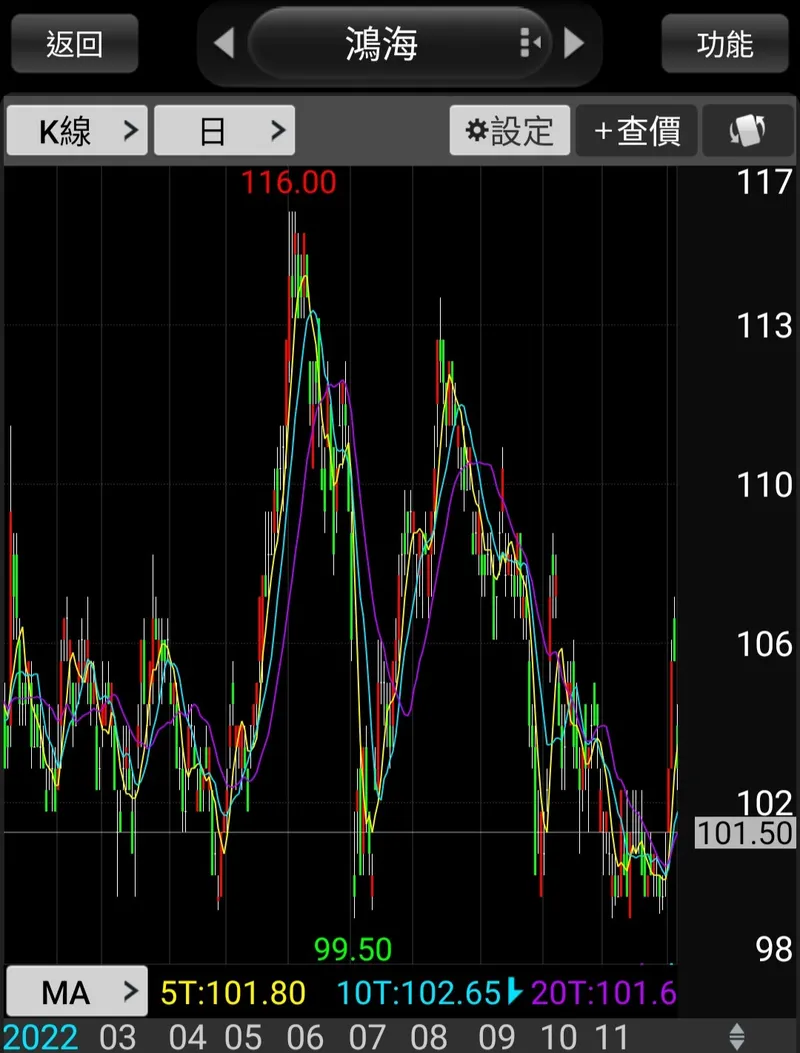Rotate the chart with the rotate-screen icon
The width and height of the screenshot is (800, 1053).
pos(748,130)
